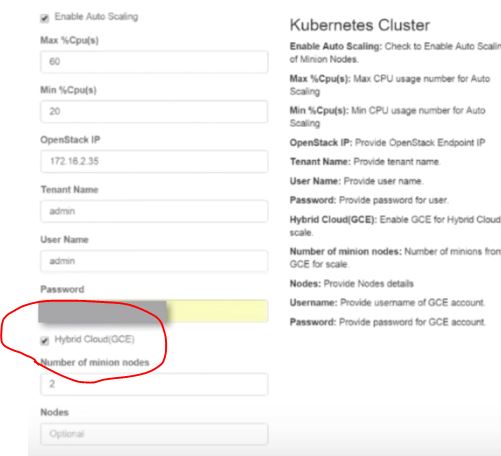The height and width of the screenshot is (456, 501).
Task: Uncheck the Enable Auto Scaling checkbox
Action: [45, 18]
